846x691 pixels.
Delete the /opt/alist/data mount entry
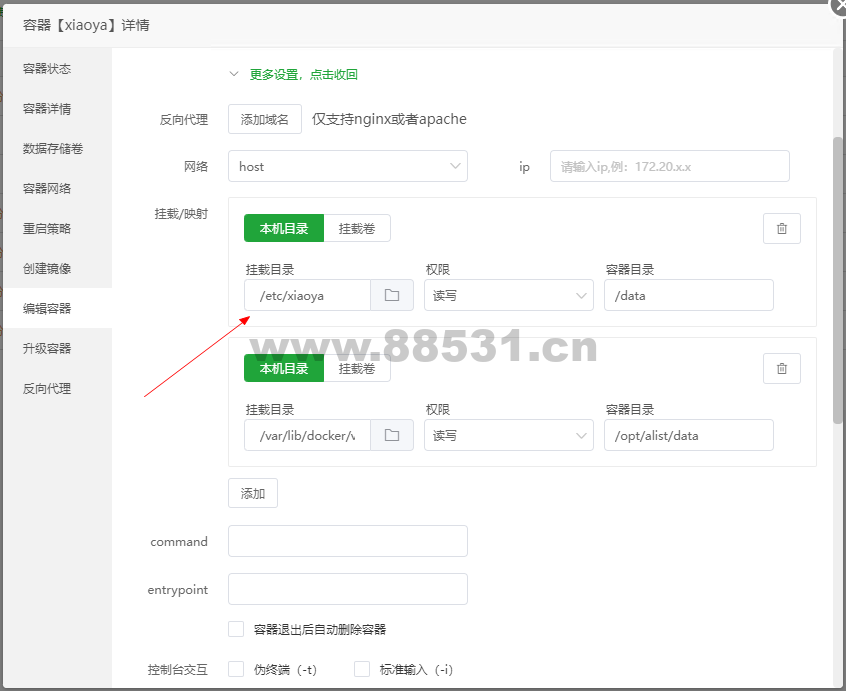781,368
